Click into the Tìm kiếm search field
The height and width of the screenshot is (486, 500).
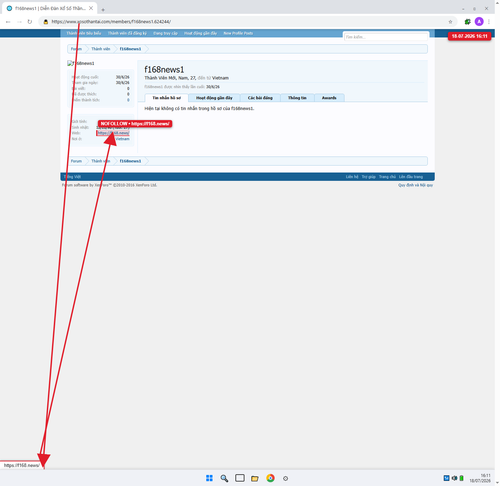386,37
